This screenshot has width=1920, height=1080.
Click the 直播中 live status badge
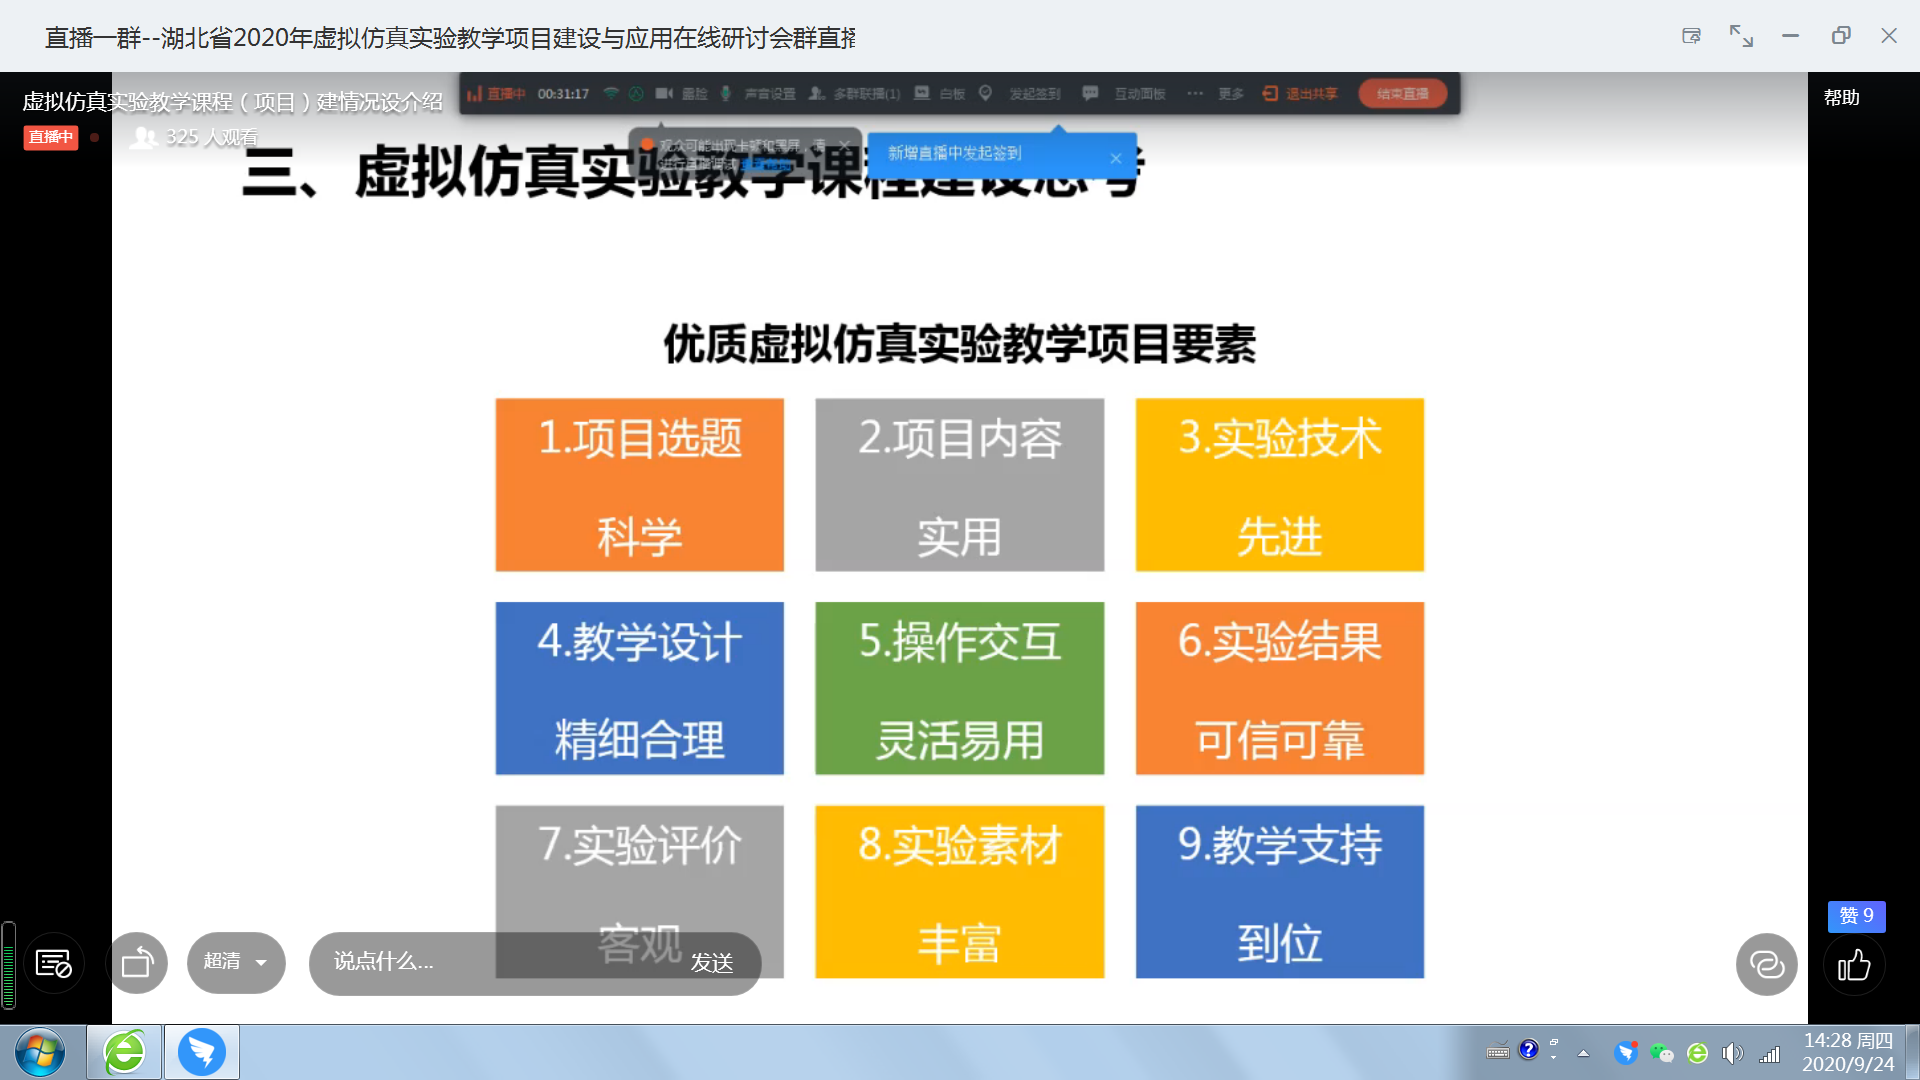click(50, 137)
